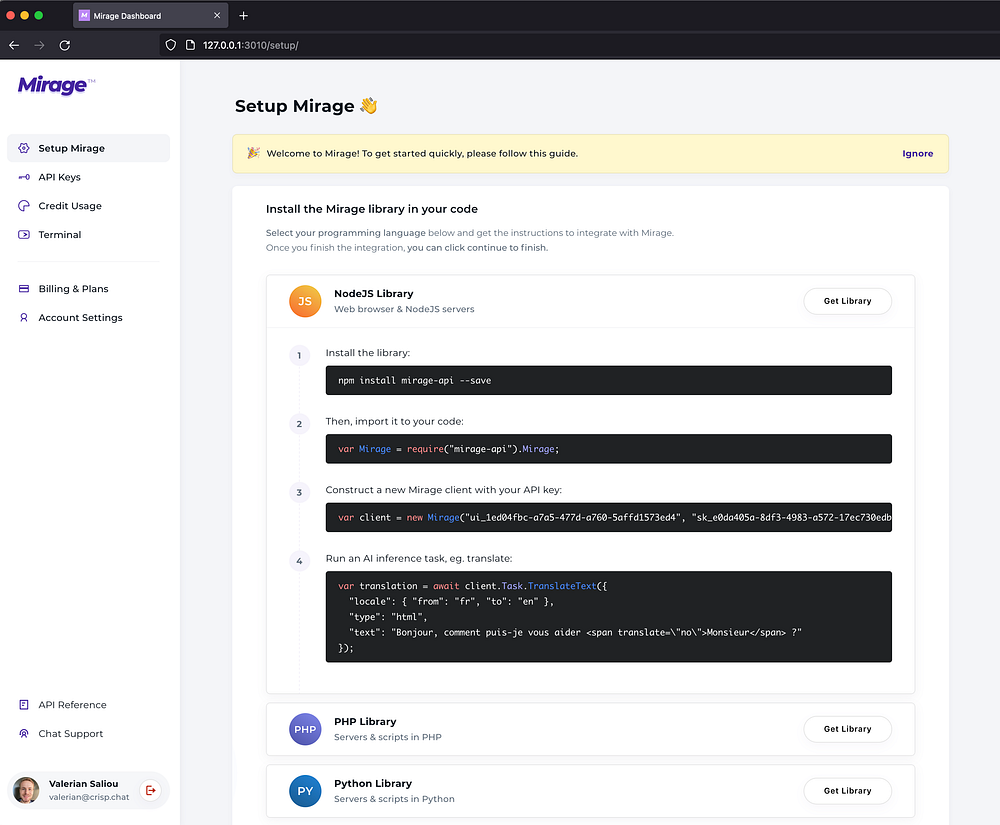Click the Valerian Saliou name
Viewport: 1000px width, 825px height.
pyautogui.click(x=84, y=784)
